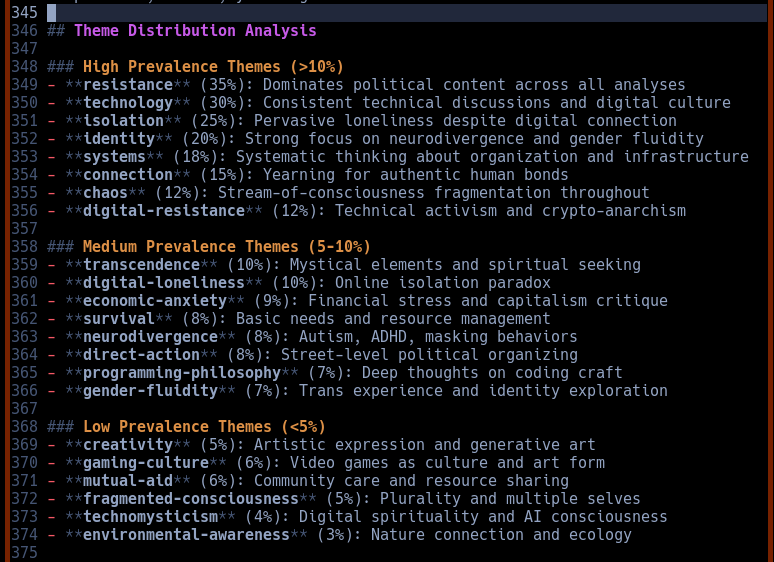Click the 'Theme Distribution Analysis' heading
The image size is (774, 562).
[194, 31]
